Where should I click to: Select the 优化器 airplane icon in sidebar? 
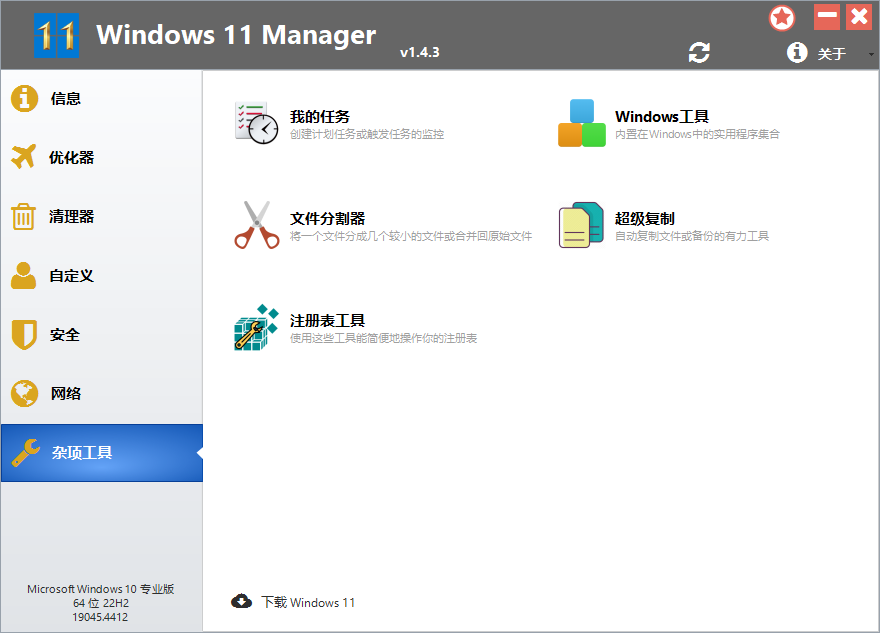26,157
